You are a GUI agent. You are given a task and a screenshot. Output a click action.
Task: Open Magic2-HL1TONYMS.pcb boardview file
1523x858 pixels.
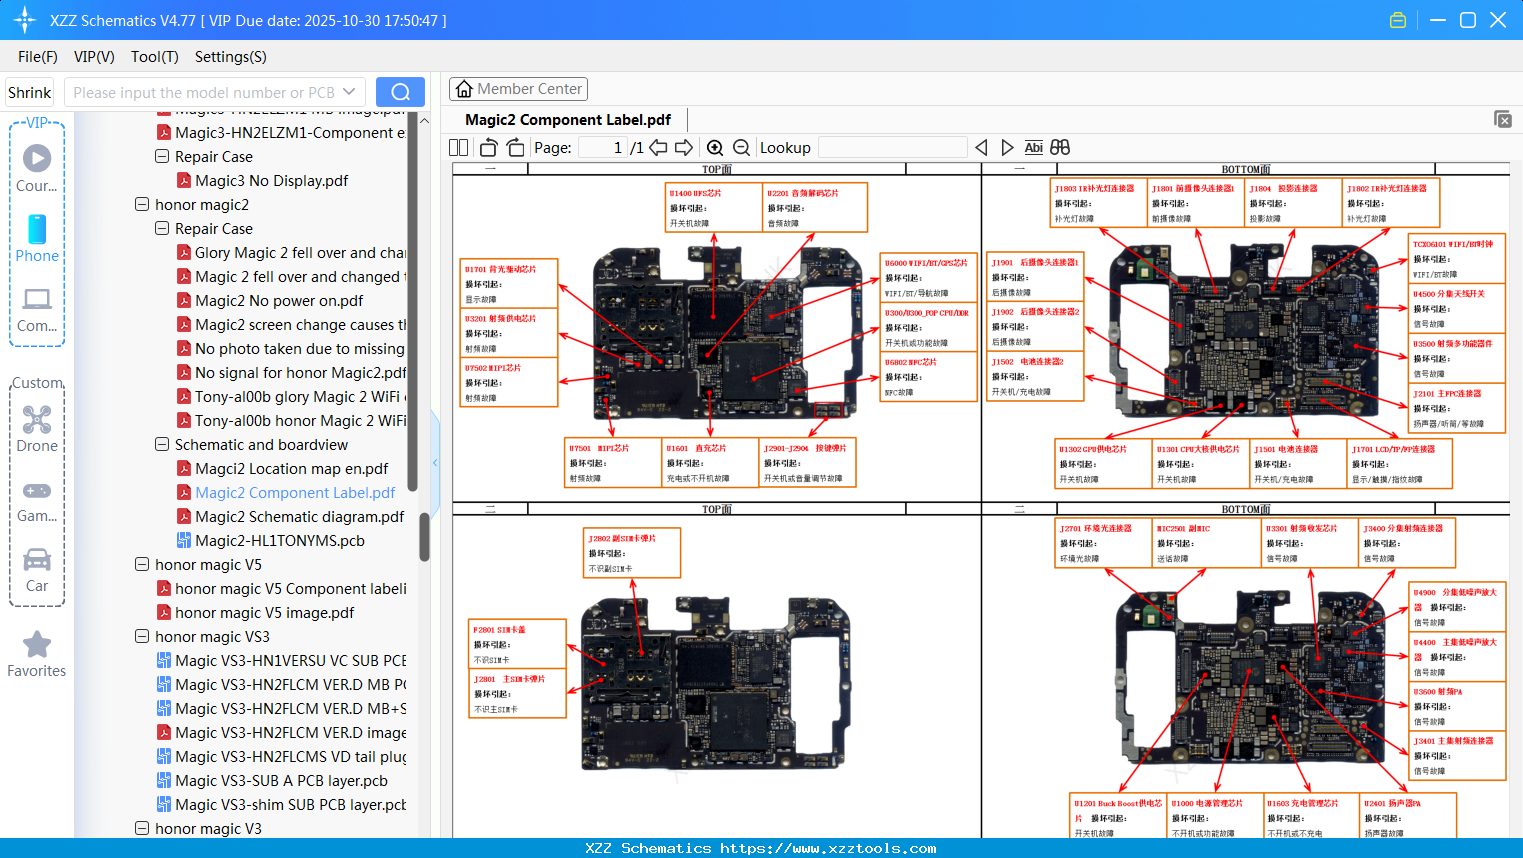279,540
